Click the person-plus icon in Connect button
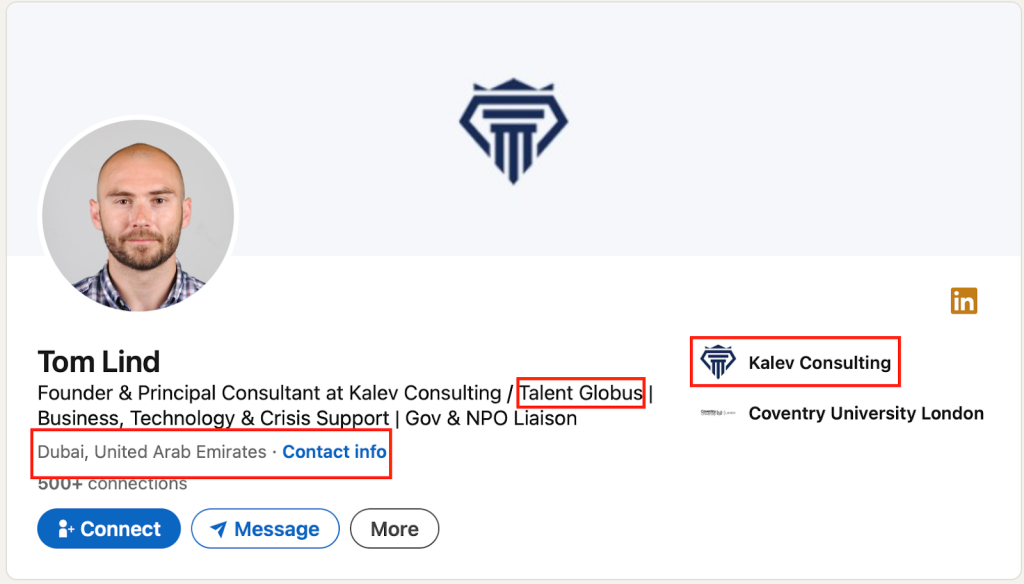The image size is (1024, 584). pyautogui.click(x=67, y=529)
